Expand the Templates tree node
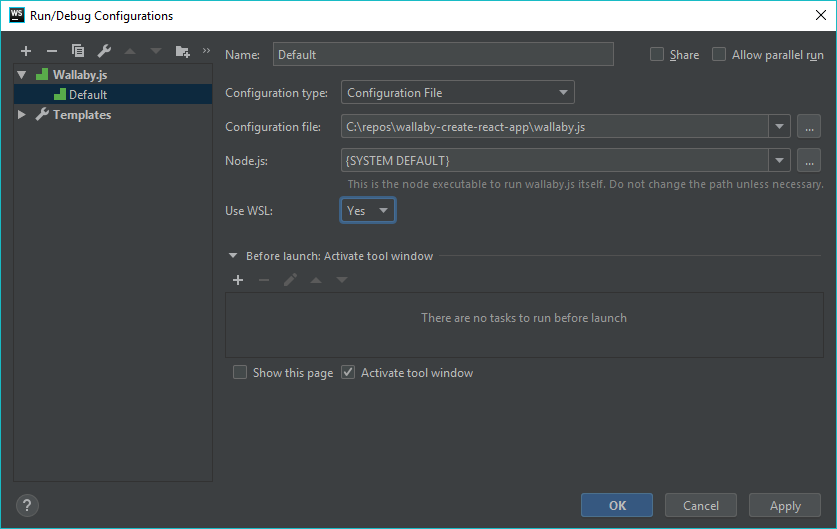This screenshot has width=837, height=529. (x=22, y=114)
